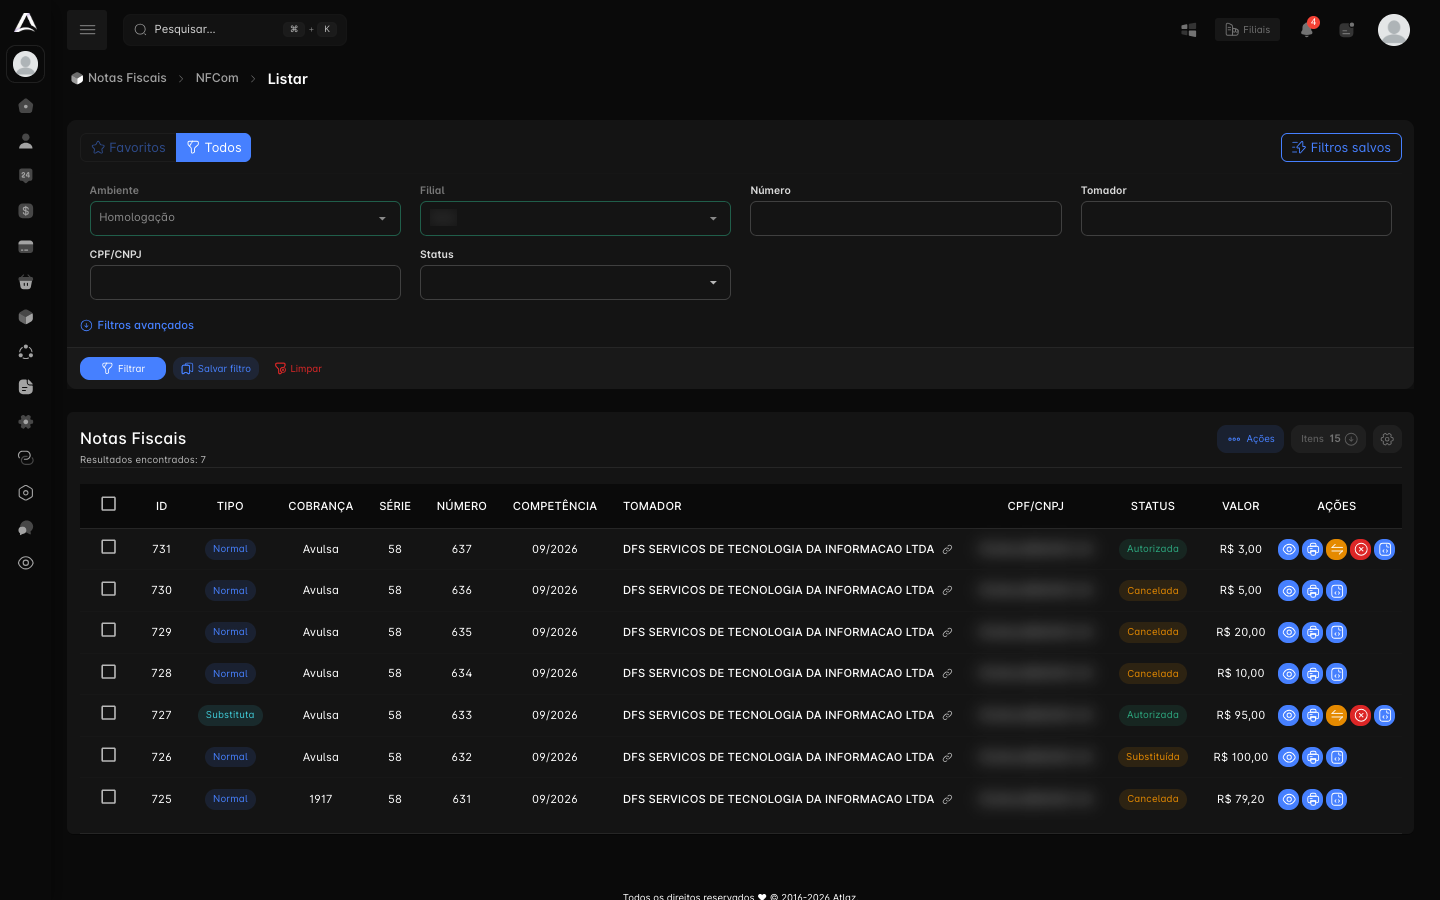Check the checkbox for invoice 731
1440x900 pixels.
pyautogui.click(x=109, y=547)
